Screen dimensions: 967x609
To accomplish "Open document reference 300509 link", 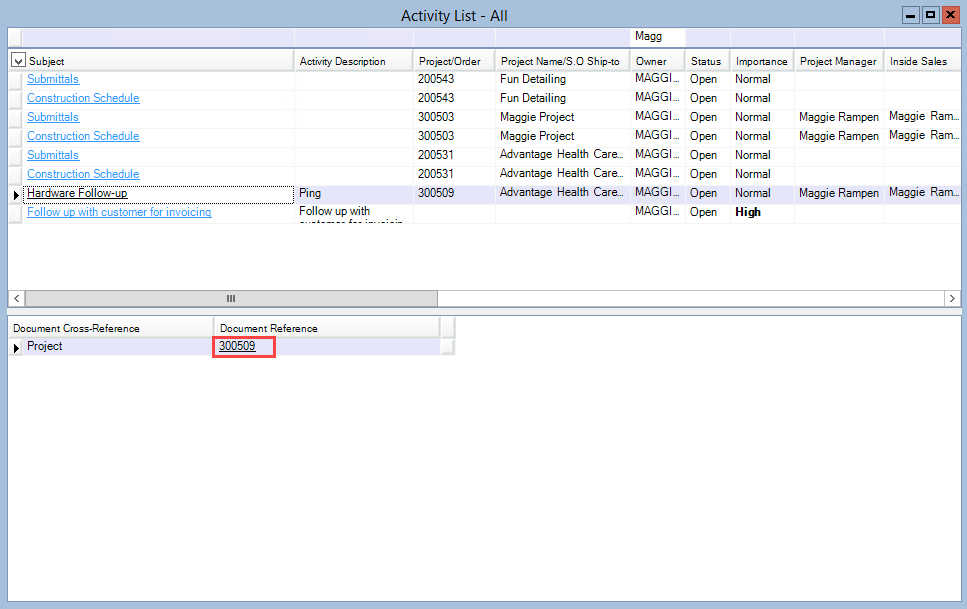I will (237, 346).
